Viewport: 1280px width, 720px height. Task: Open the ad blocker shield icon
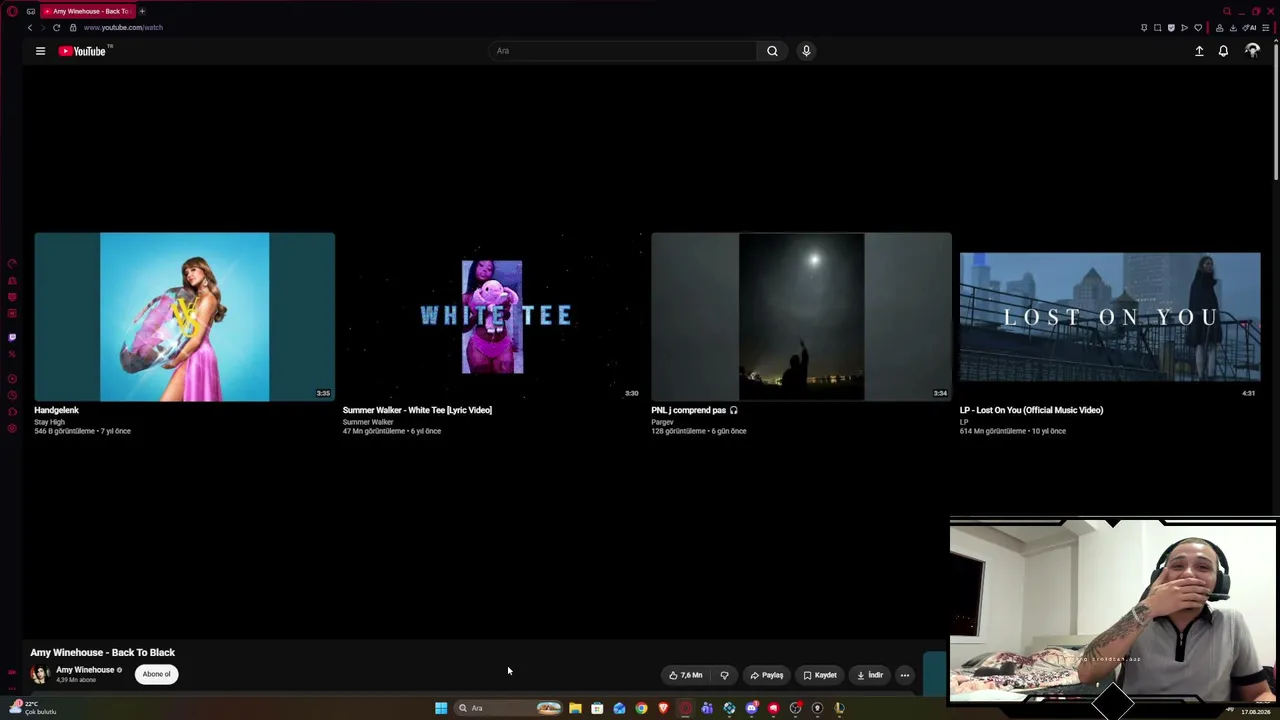click(x=1171, y=28)
